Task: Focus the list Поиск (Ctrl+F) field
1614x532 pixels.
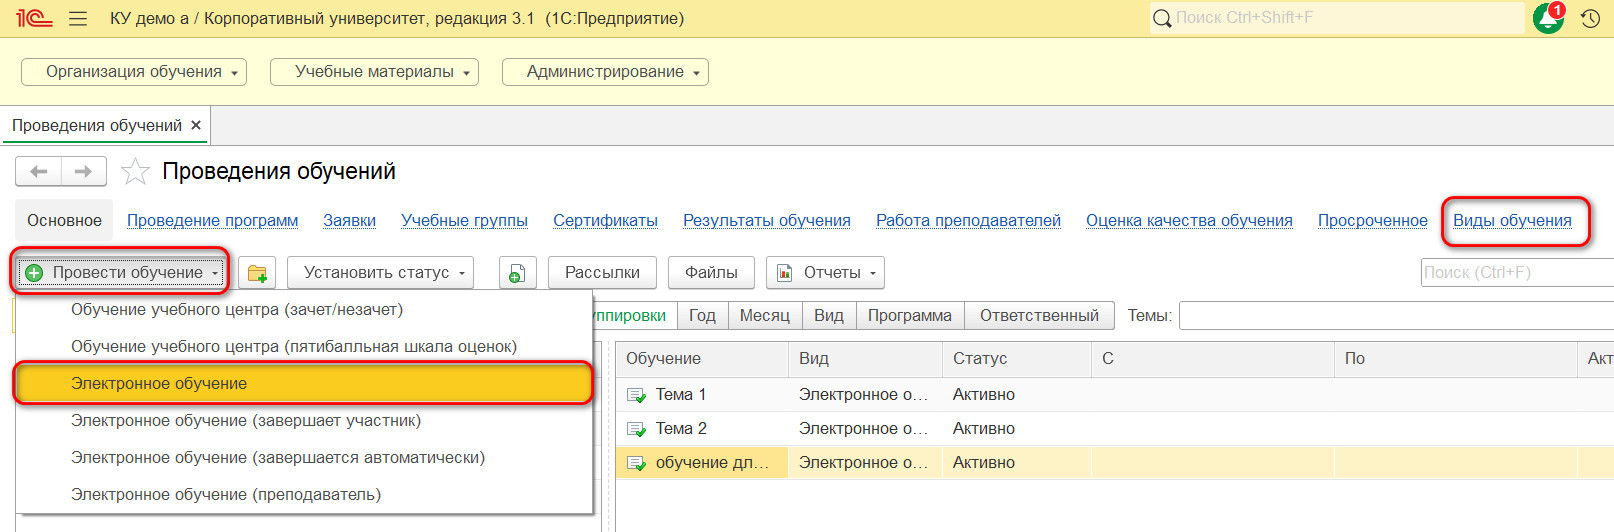Action: (1517, 272)
